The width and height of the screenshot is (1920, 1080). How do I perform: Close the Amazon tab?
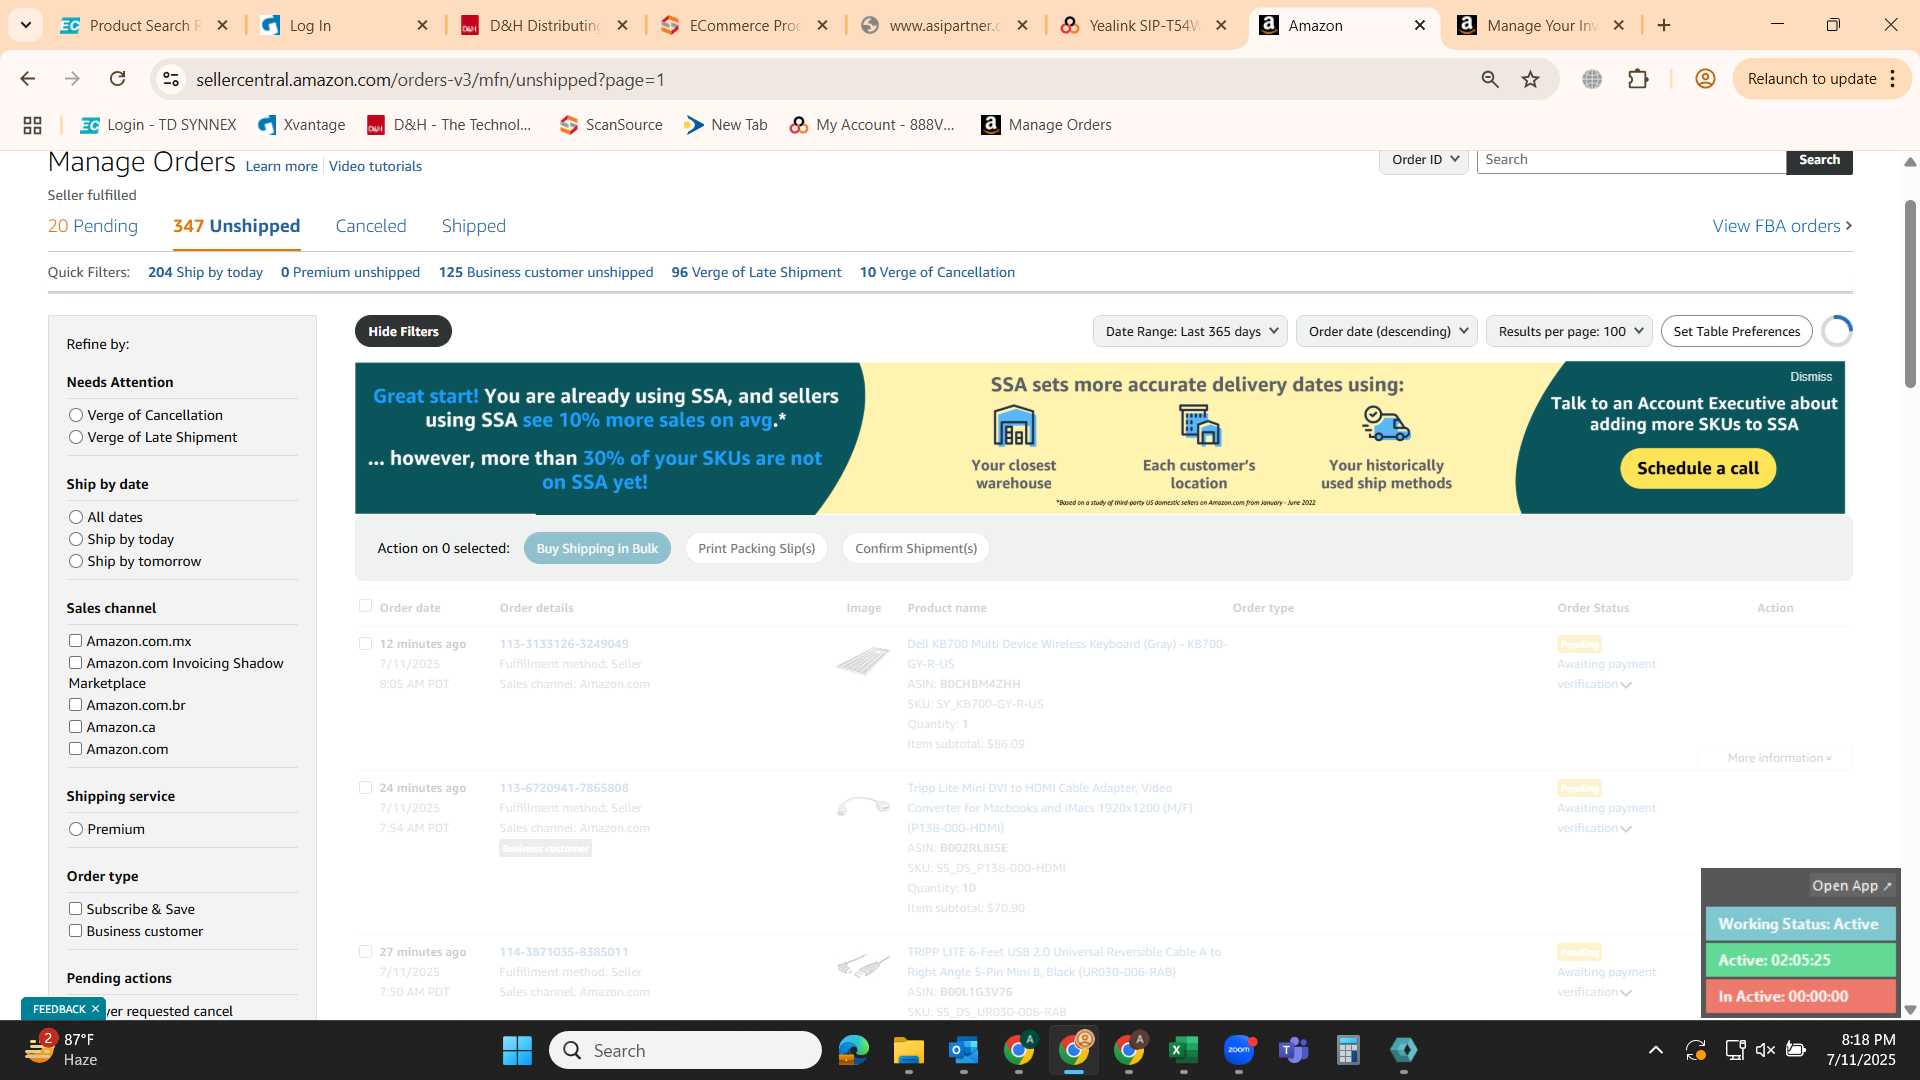pyautogui.click(x=1419, y=25)
